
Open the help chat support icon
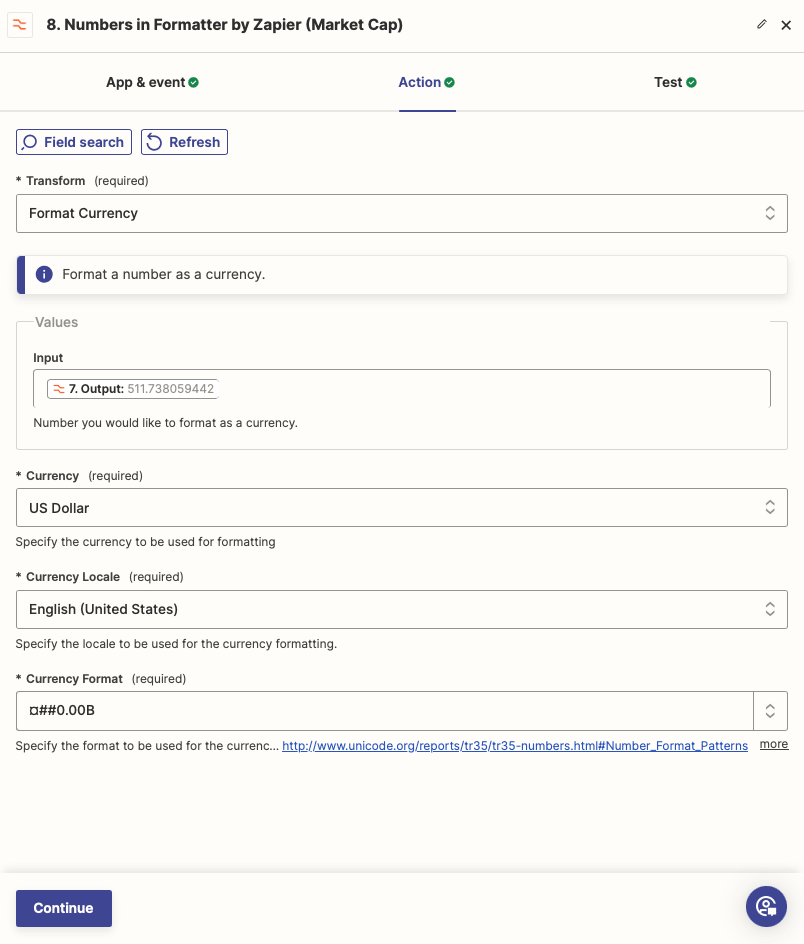point(766,906)
